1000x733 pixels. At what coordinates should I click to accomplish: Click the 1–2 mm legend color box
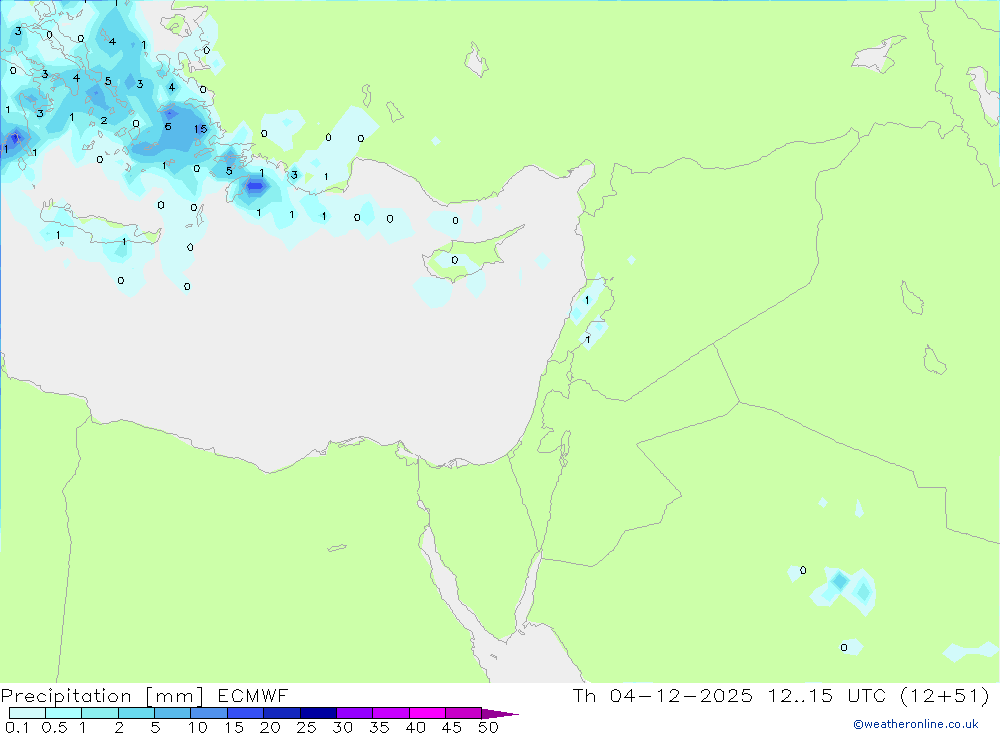coord(99,713)
